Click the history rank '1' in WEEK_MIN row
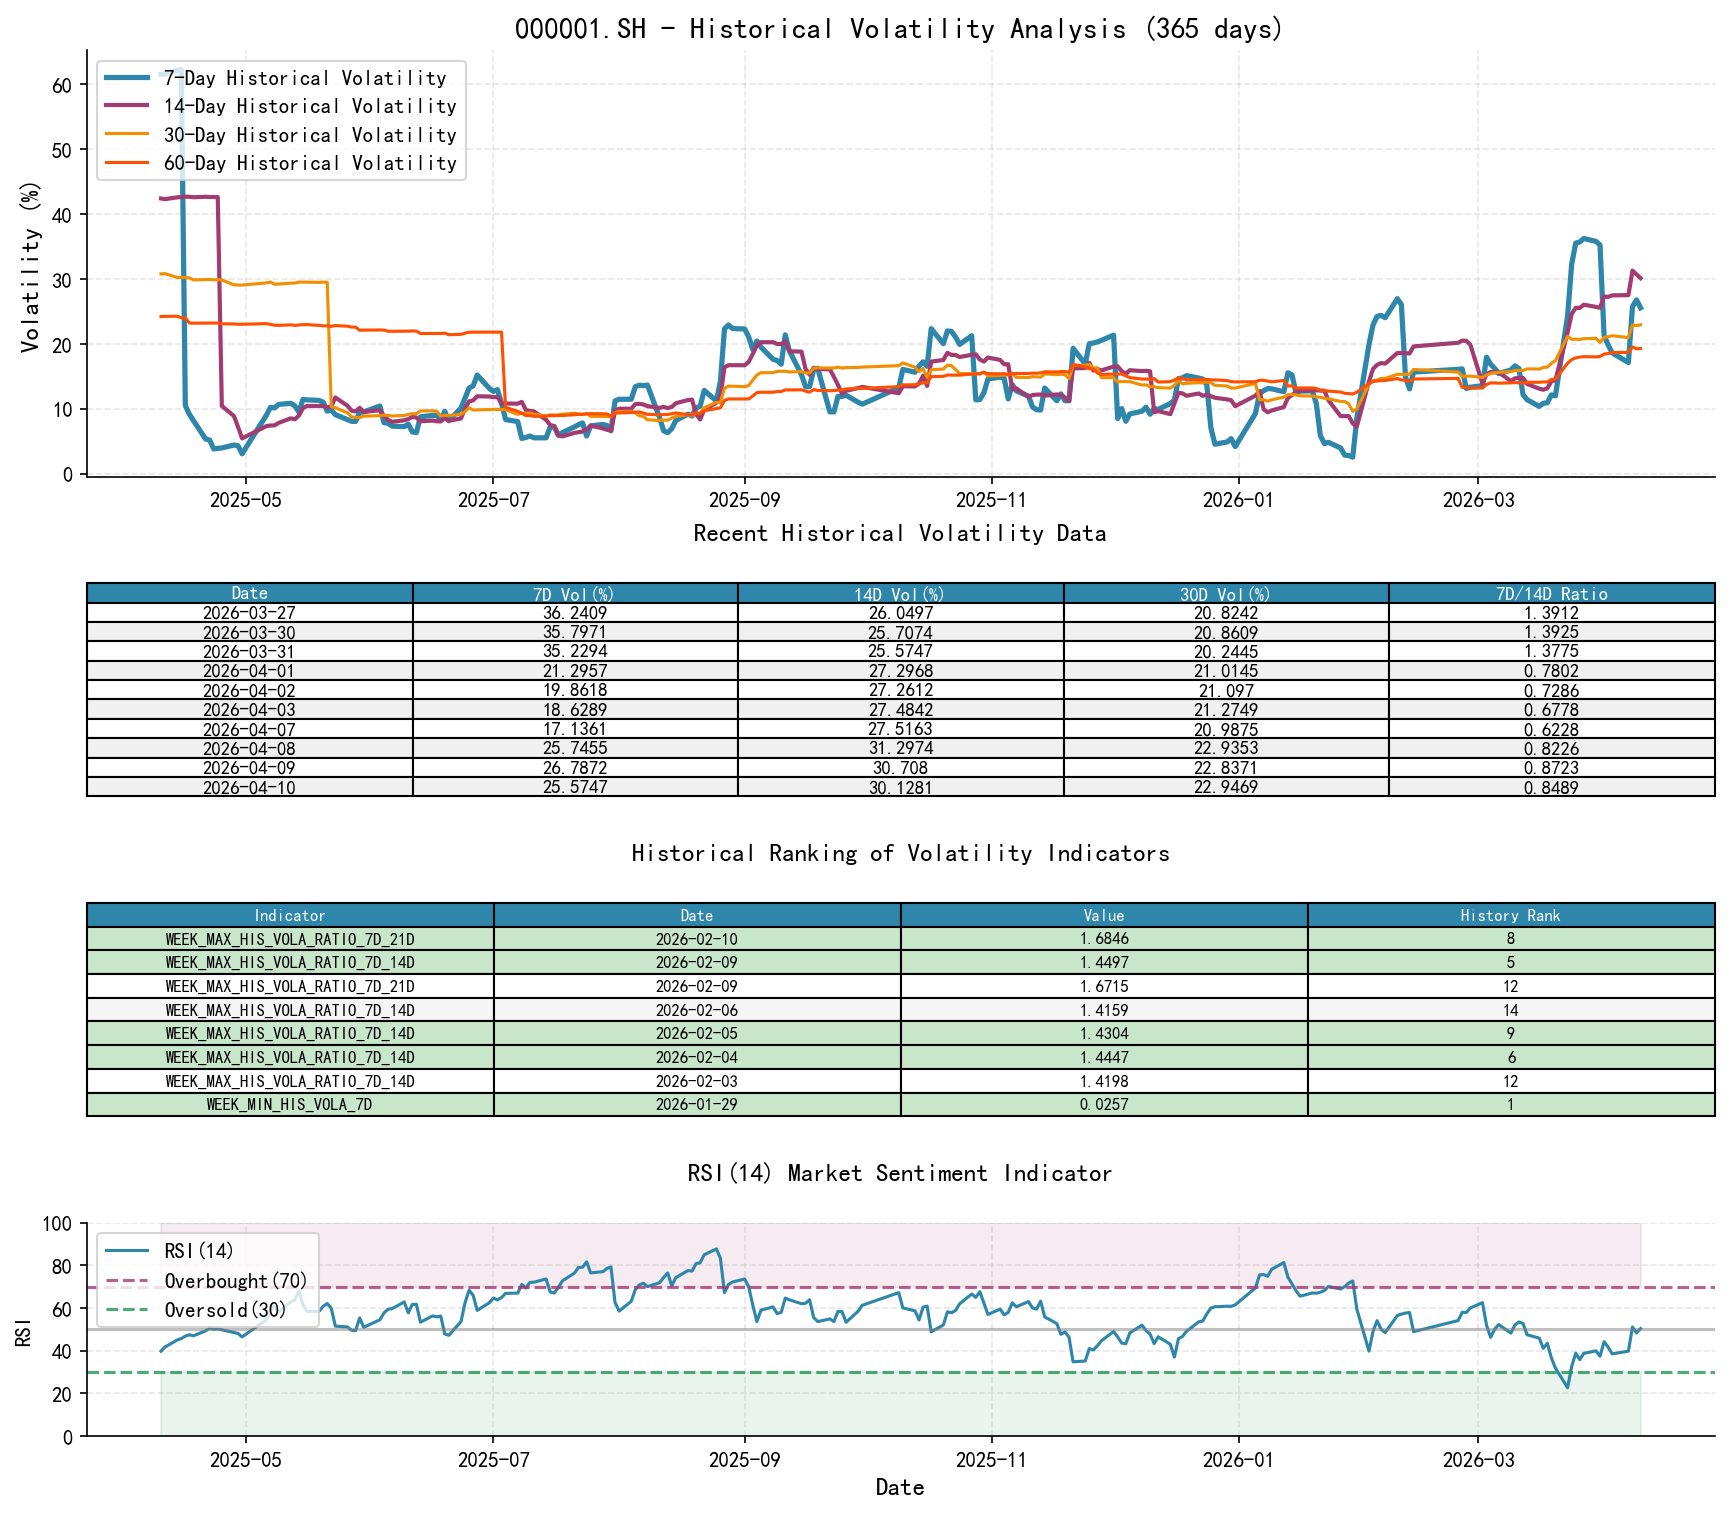 coord(1511,1105)
